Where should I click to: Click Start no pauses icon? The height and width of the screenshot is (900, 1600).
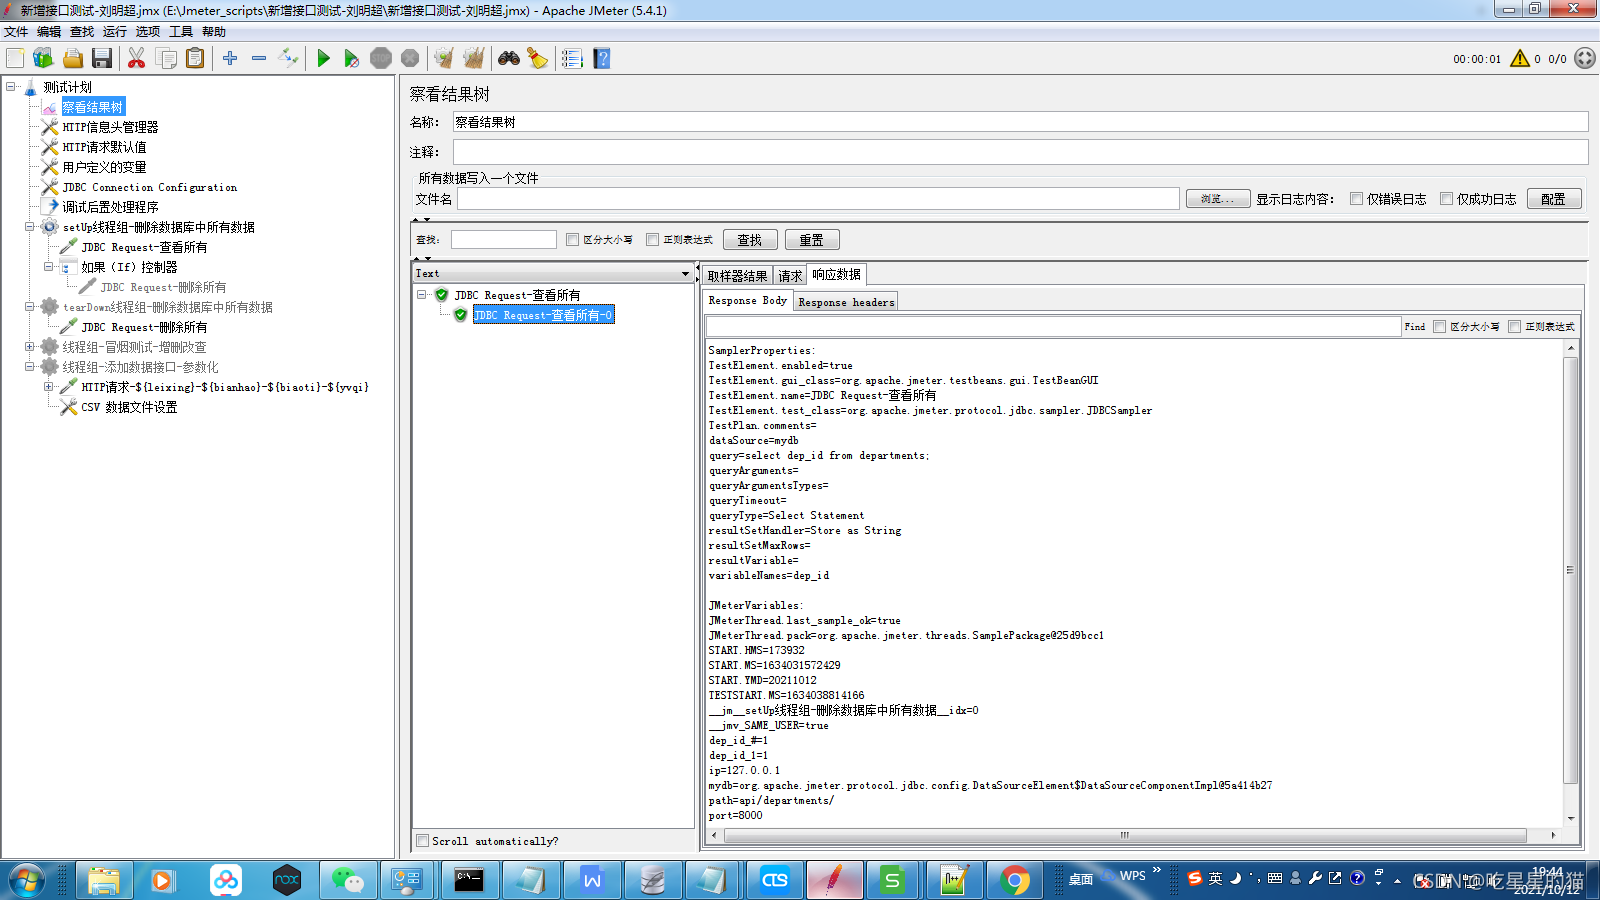[351, 58]
